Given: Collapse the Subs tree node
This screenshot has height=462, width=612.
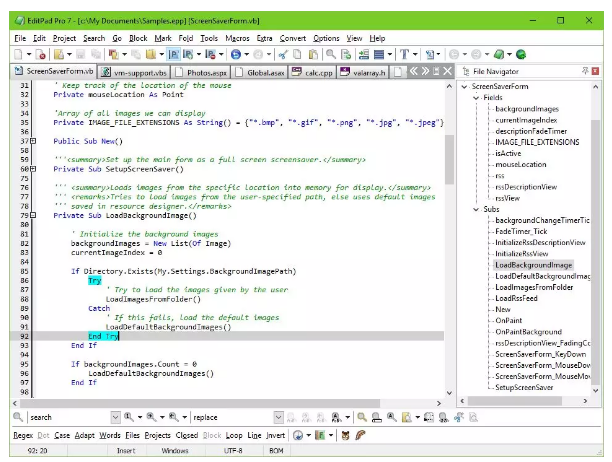Looking at the screenshot, I should [476, 210].
